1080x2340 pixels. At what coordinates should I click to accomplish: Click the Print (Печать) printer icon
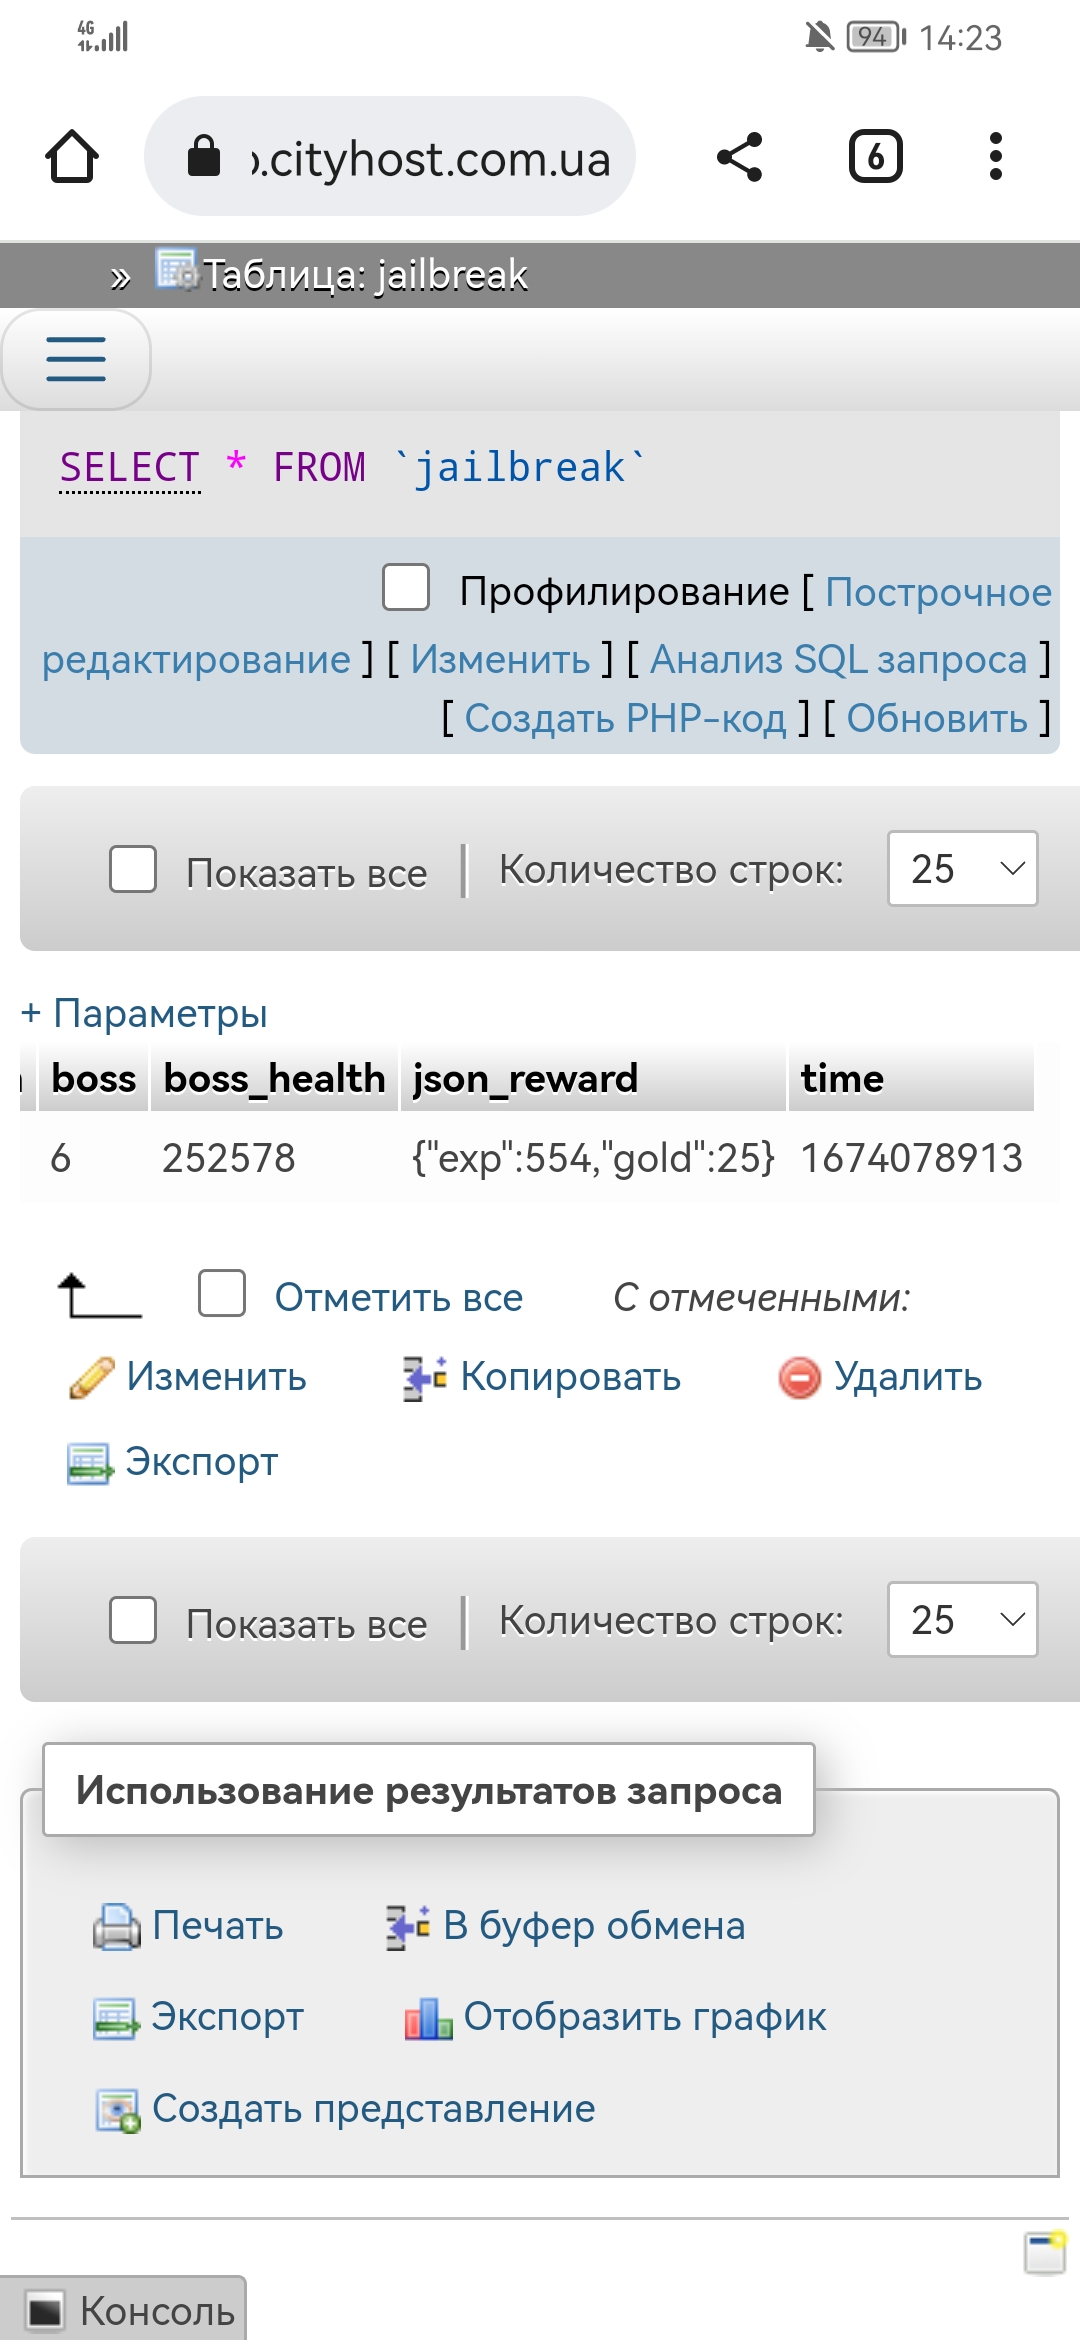click(x=117, y=1926)
